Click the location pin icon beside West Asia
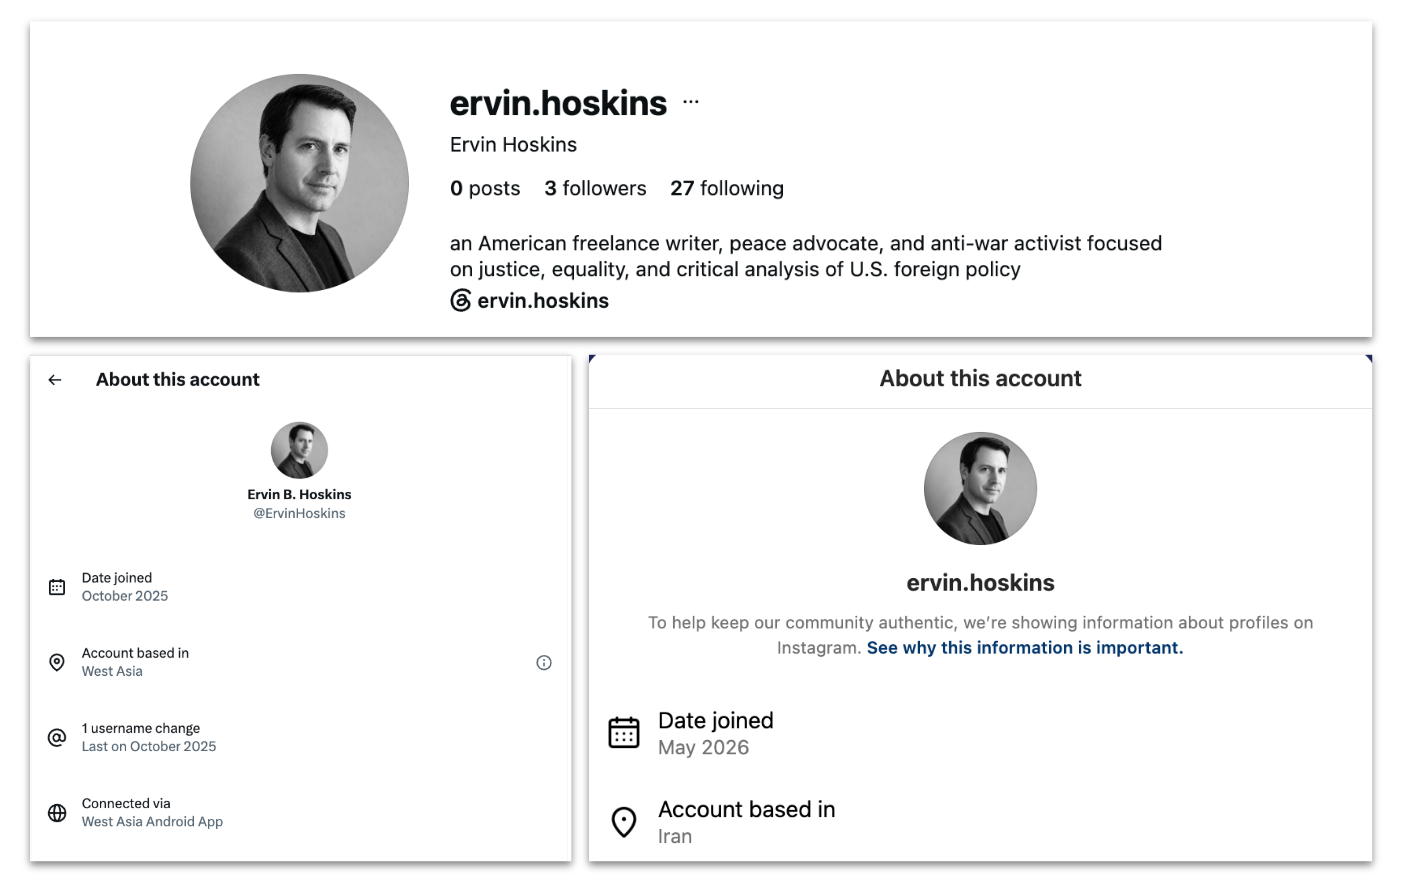Viewport: 1404px width, 890px height. click(x=57, y=662)
